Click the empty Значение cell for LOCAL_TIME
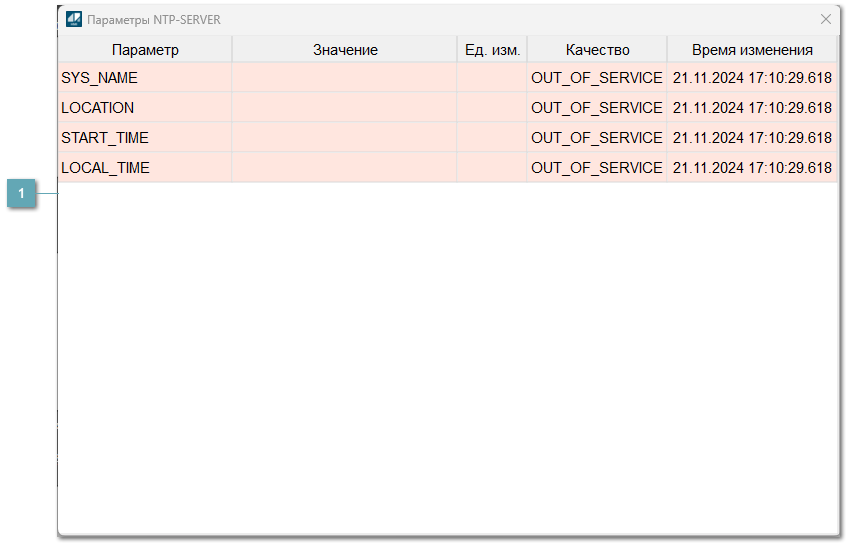The image size is (852, 546). point(345,168)
